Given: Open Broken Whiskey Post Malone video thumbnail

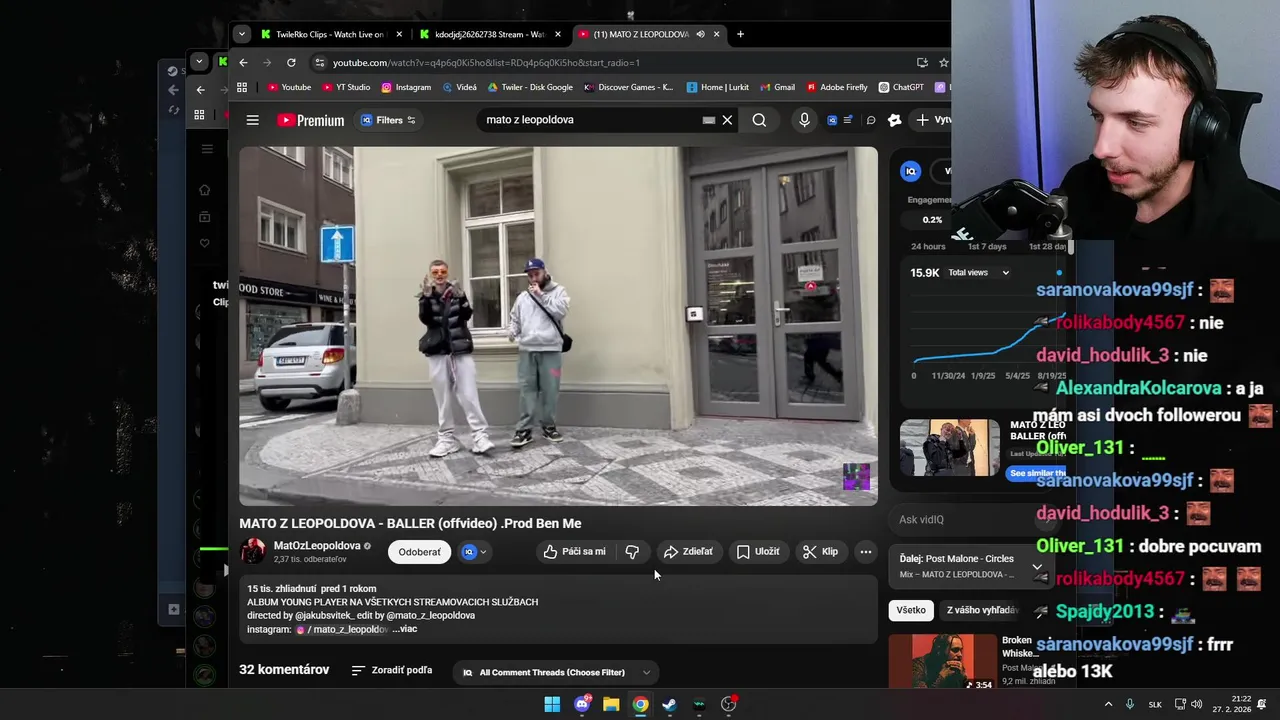Looking at the screenshot, I should [942, 661].
